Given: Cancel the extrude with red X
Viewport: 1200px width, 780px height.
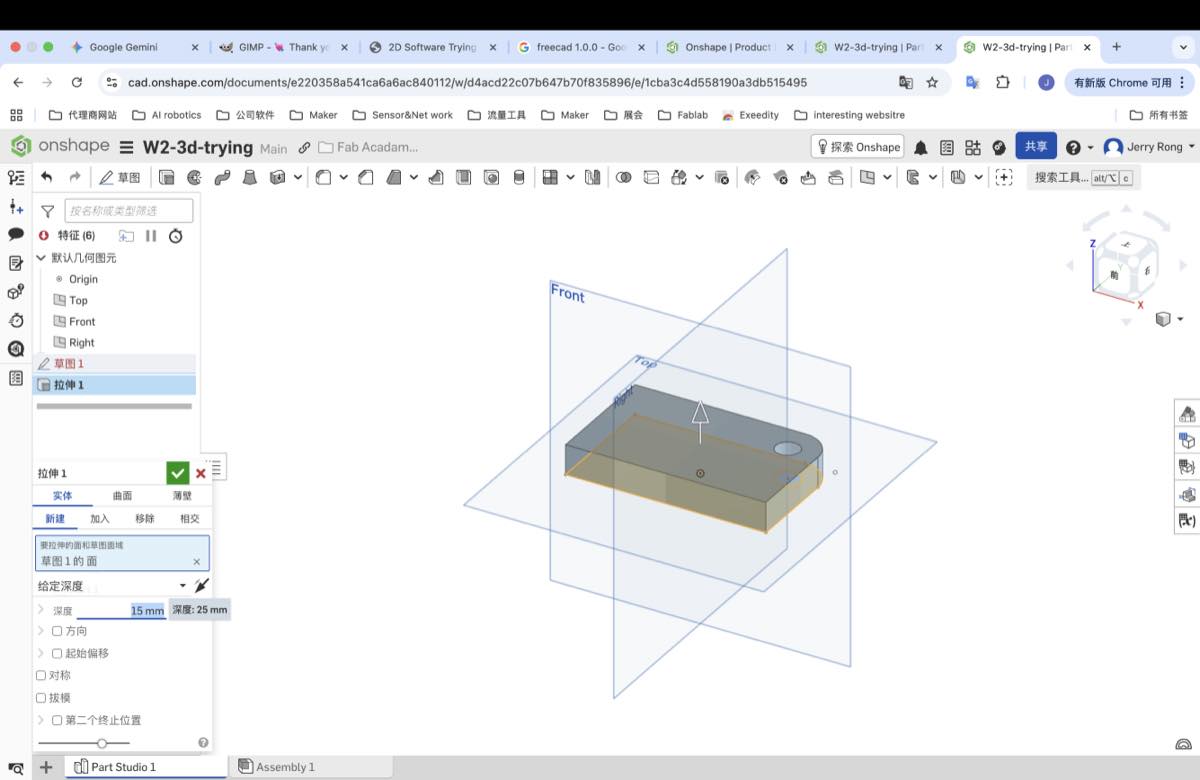Looking at the screenshot, I should click(x=201, y=473).
